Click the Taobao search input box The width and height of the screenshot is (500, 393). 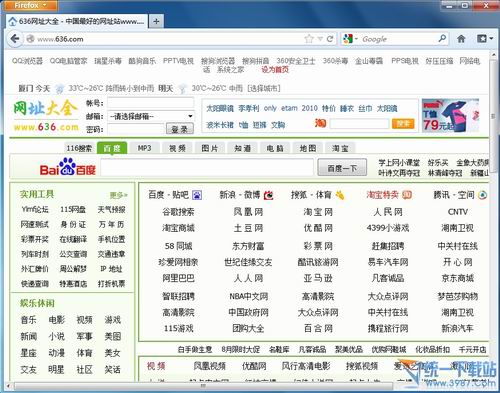pyautogui.click(x=359, y=124)
